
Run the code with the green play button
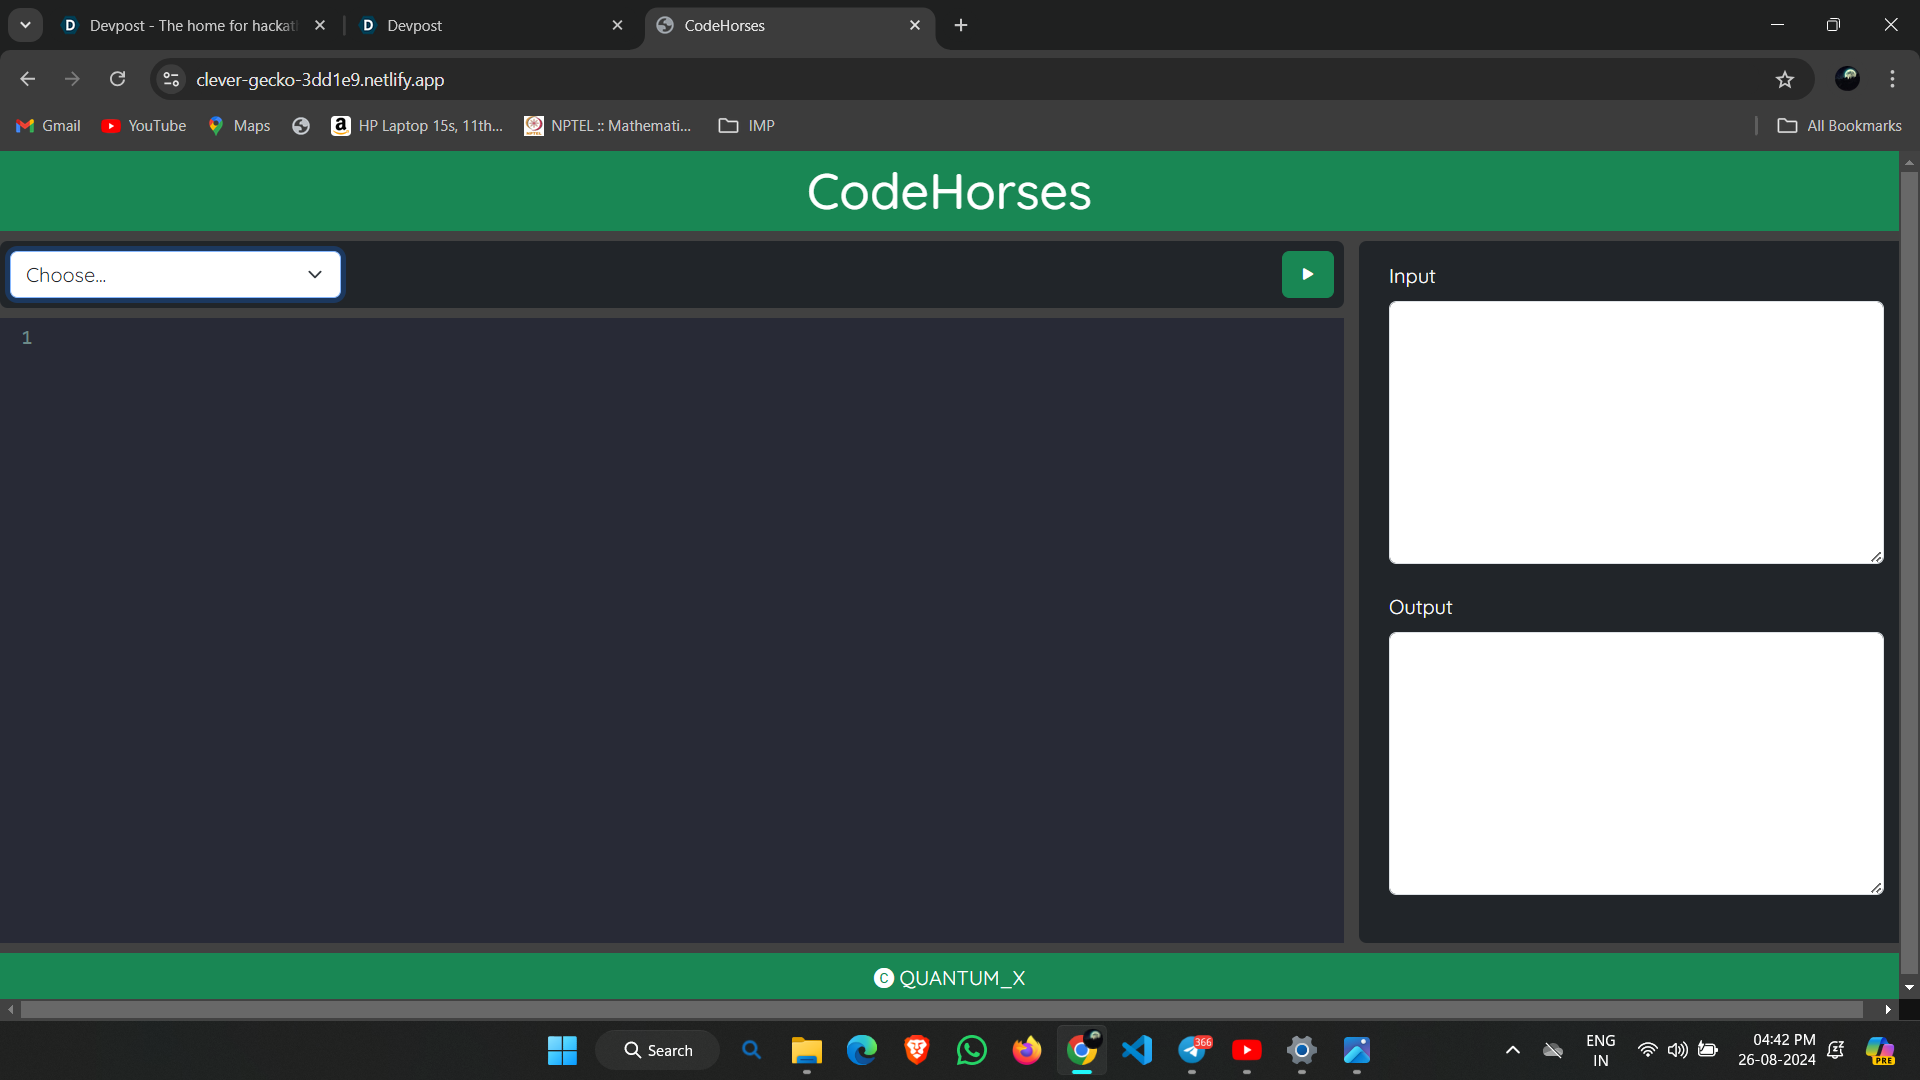point(1307,274)
